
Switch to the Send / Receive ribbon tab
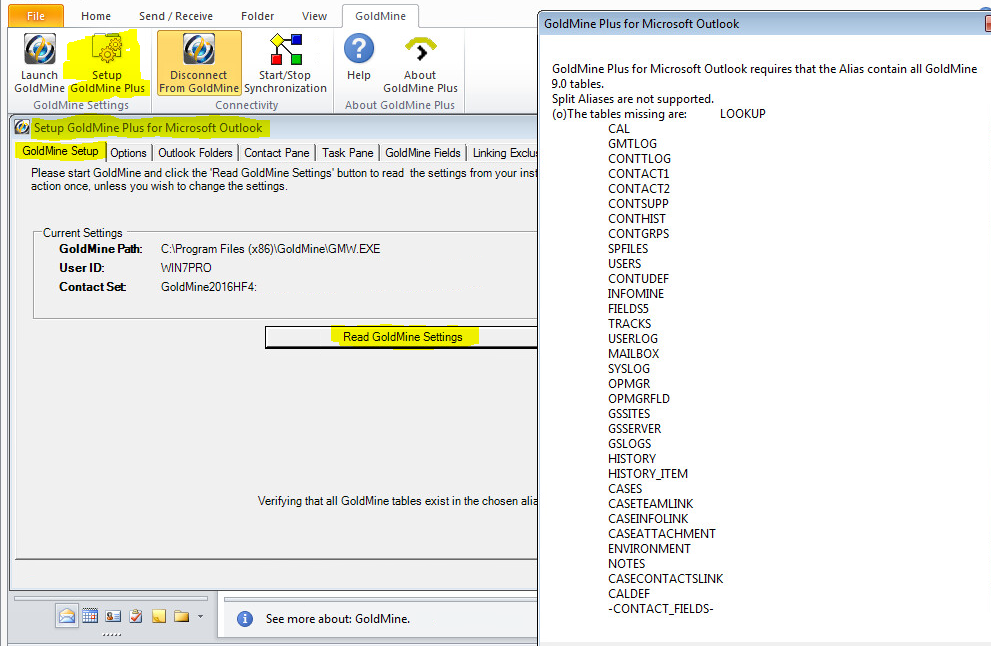176,16
